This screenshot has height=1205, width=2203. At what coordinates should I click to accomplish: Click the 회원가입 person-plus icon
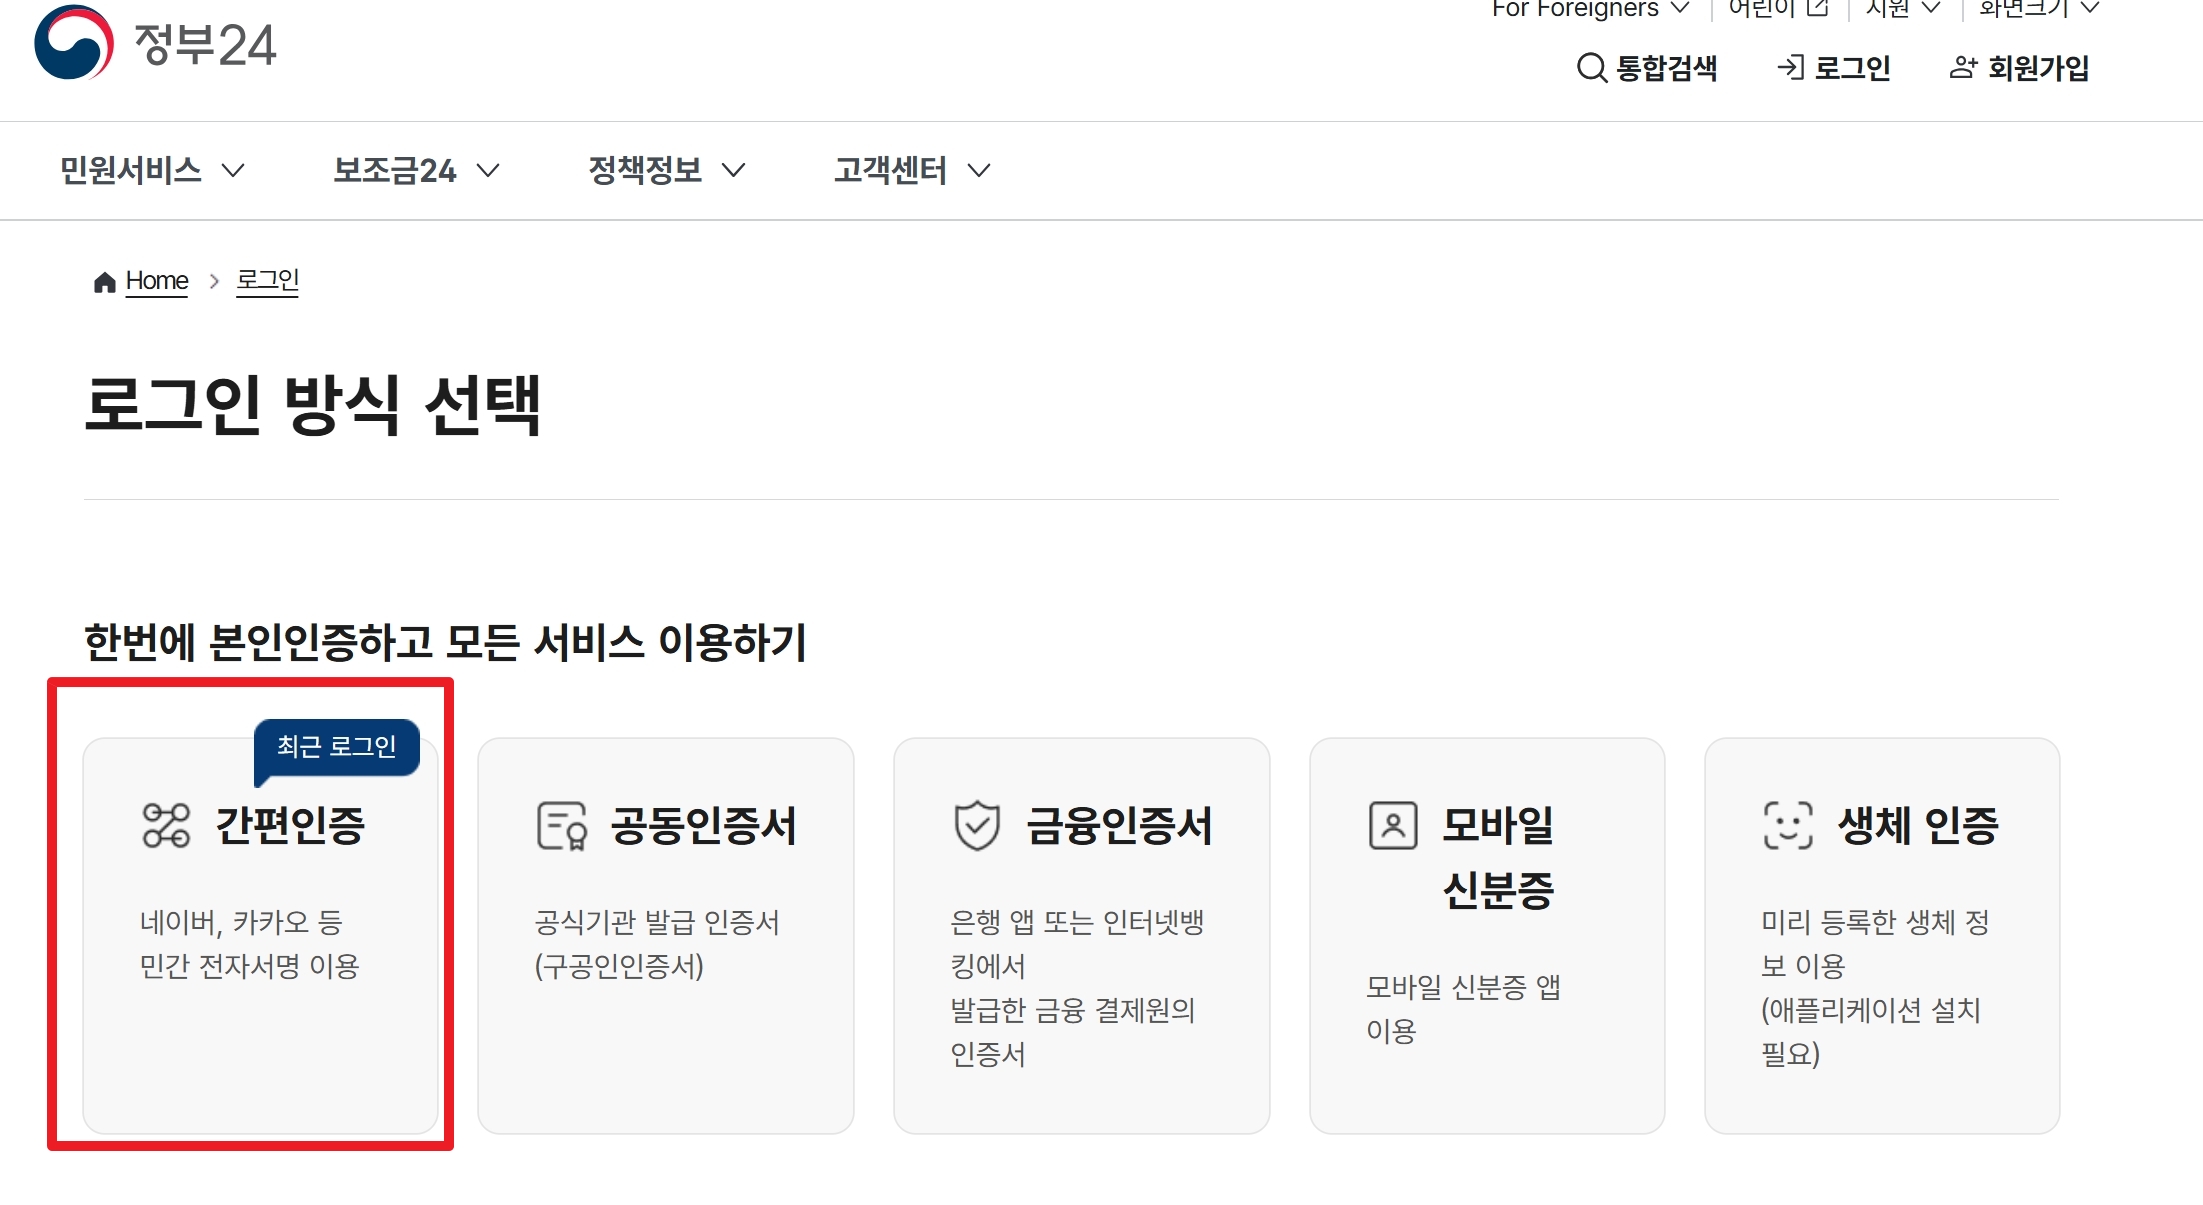tap(1963, 67)
